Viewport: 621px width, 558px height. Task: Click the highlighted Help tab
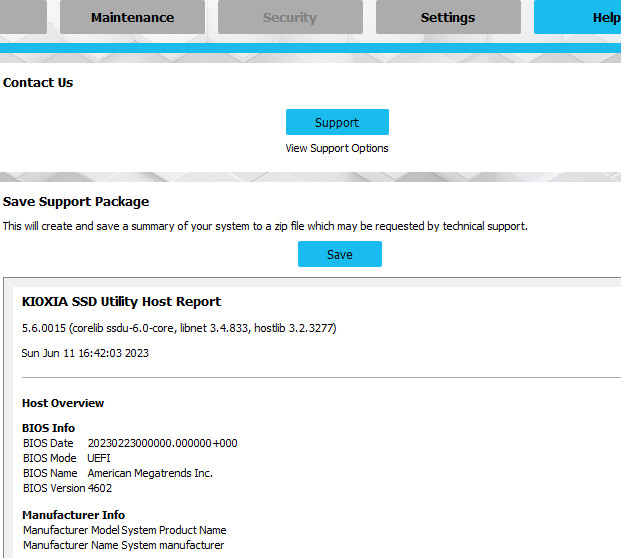point(590,17)
